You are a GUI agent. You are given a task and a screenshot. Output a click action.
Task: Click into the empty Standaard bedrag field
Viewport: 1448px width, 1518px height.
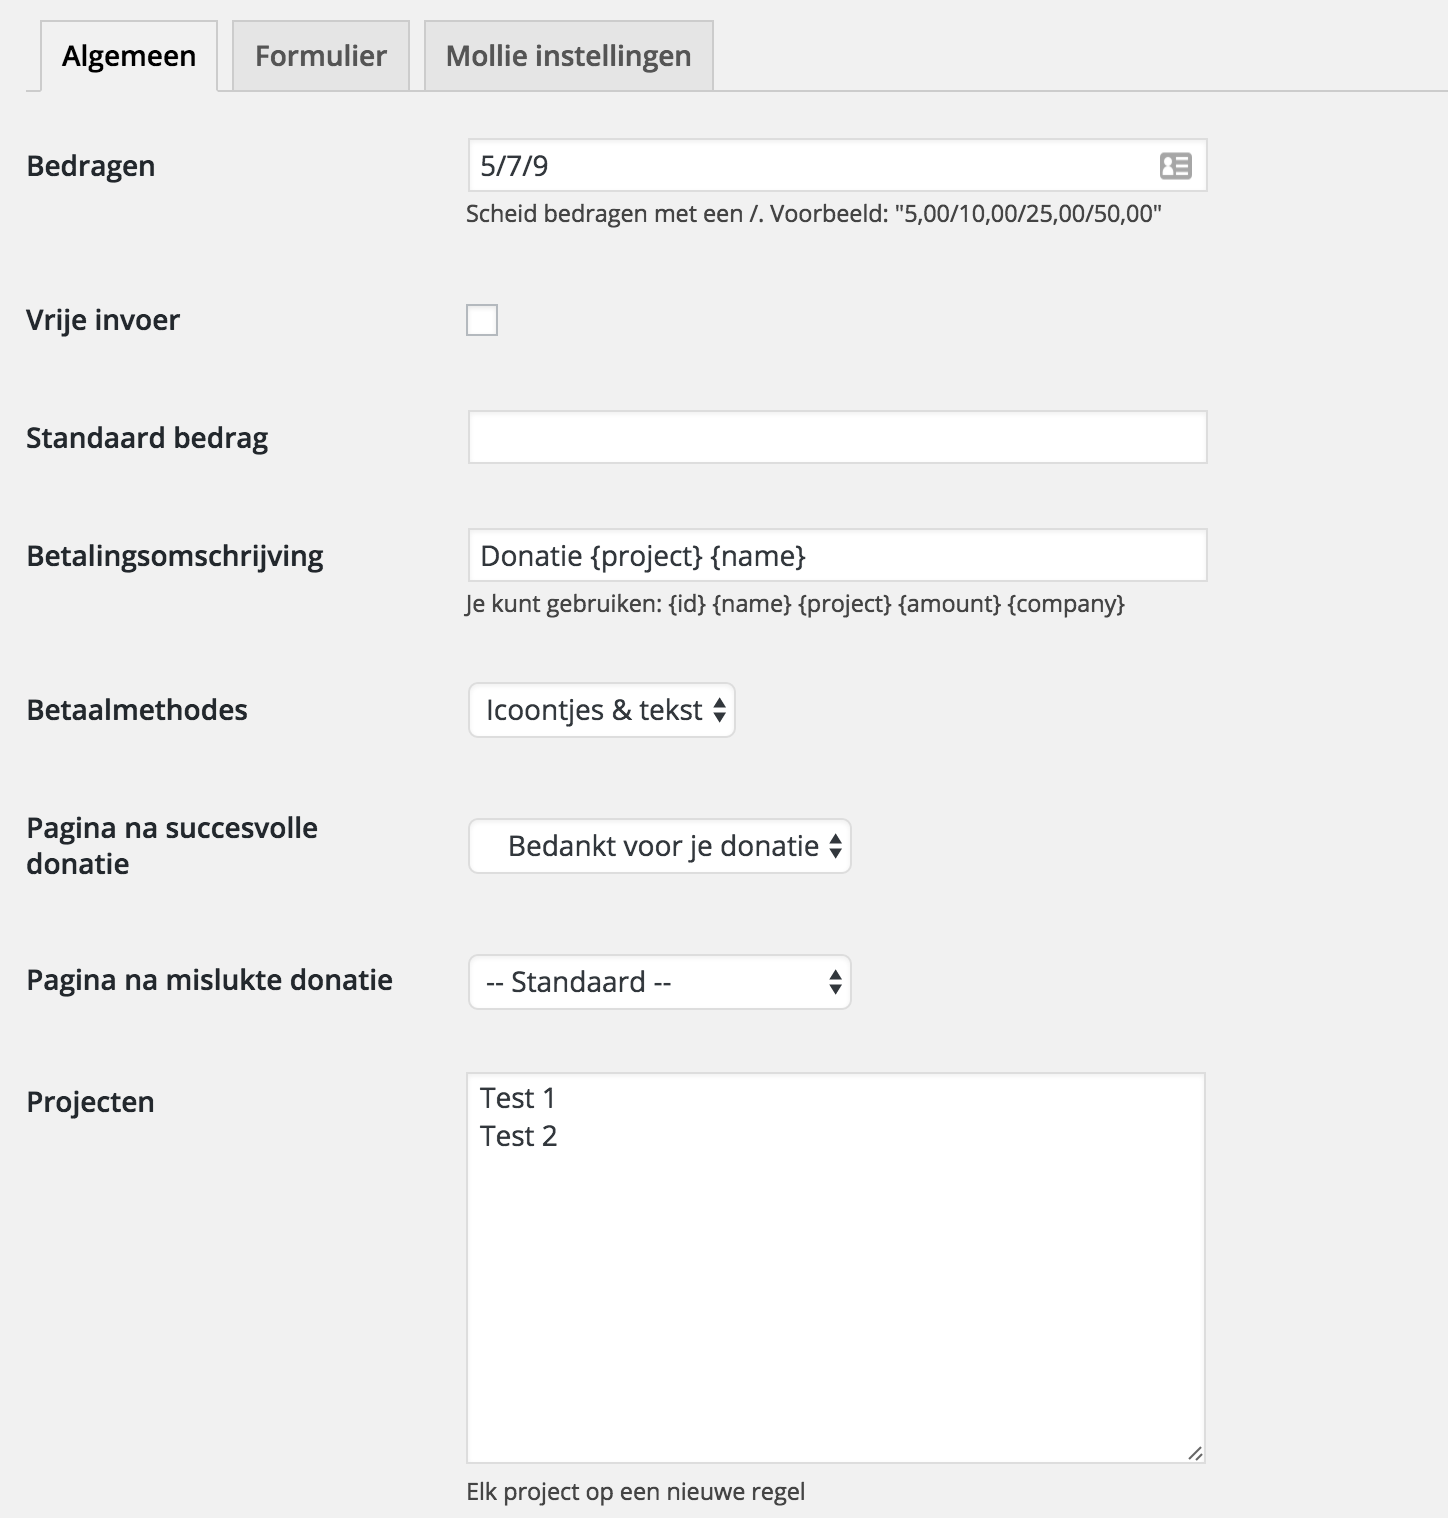(837, 438)
